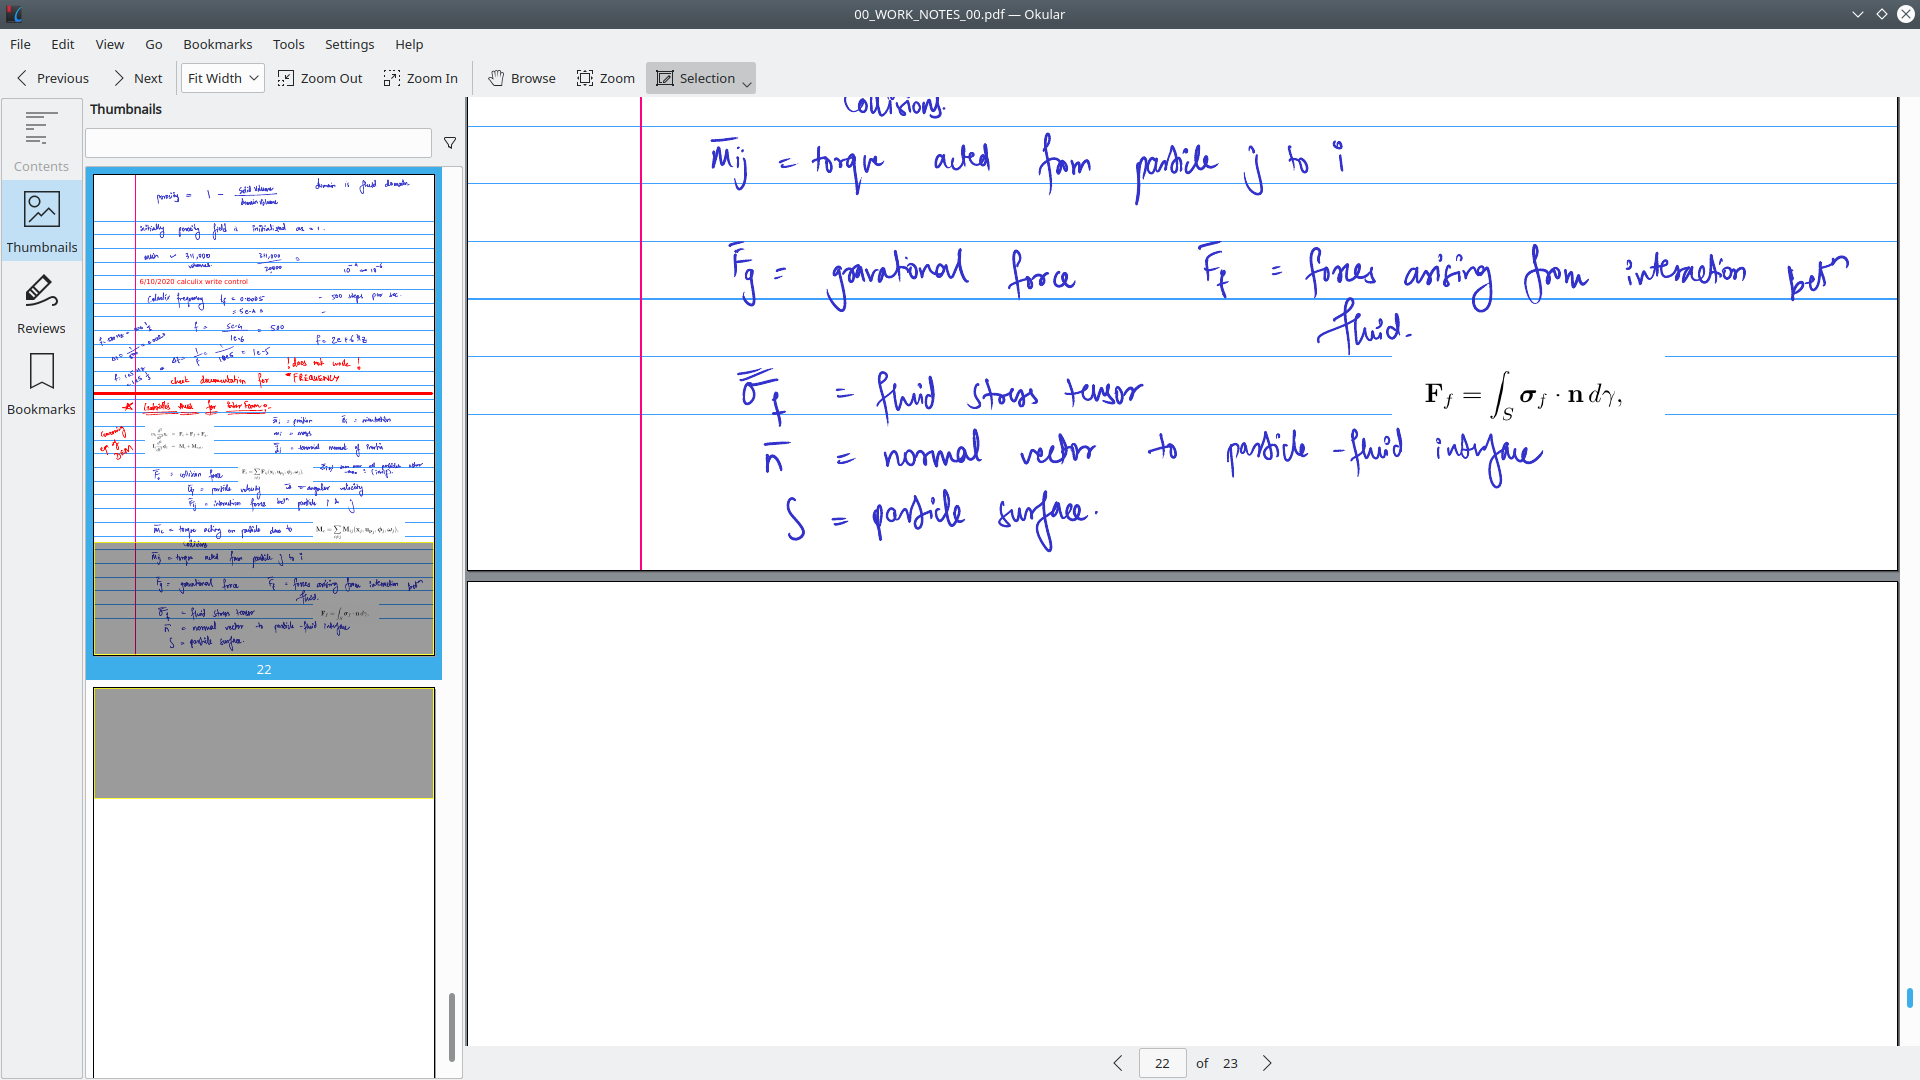Toggle the Selection tool
The width and height of the screenshot is (1920, 1080).
point(695,78)
